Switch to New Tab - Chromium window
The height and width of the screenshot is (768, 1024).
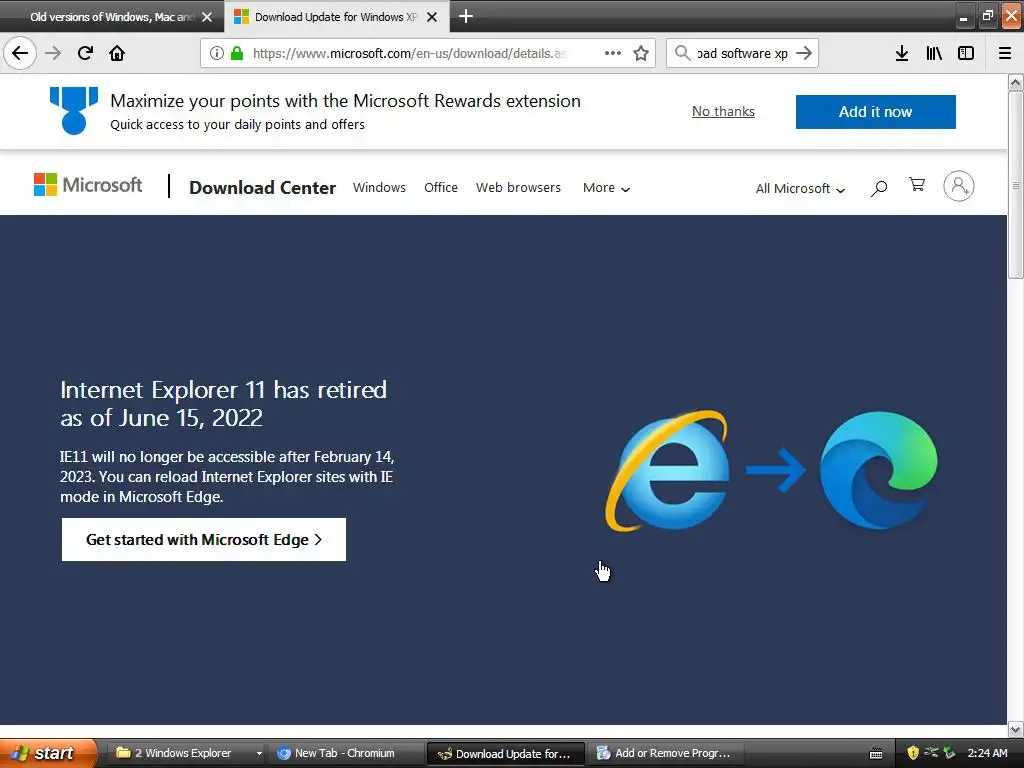point(344,753)
